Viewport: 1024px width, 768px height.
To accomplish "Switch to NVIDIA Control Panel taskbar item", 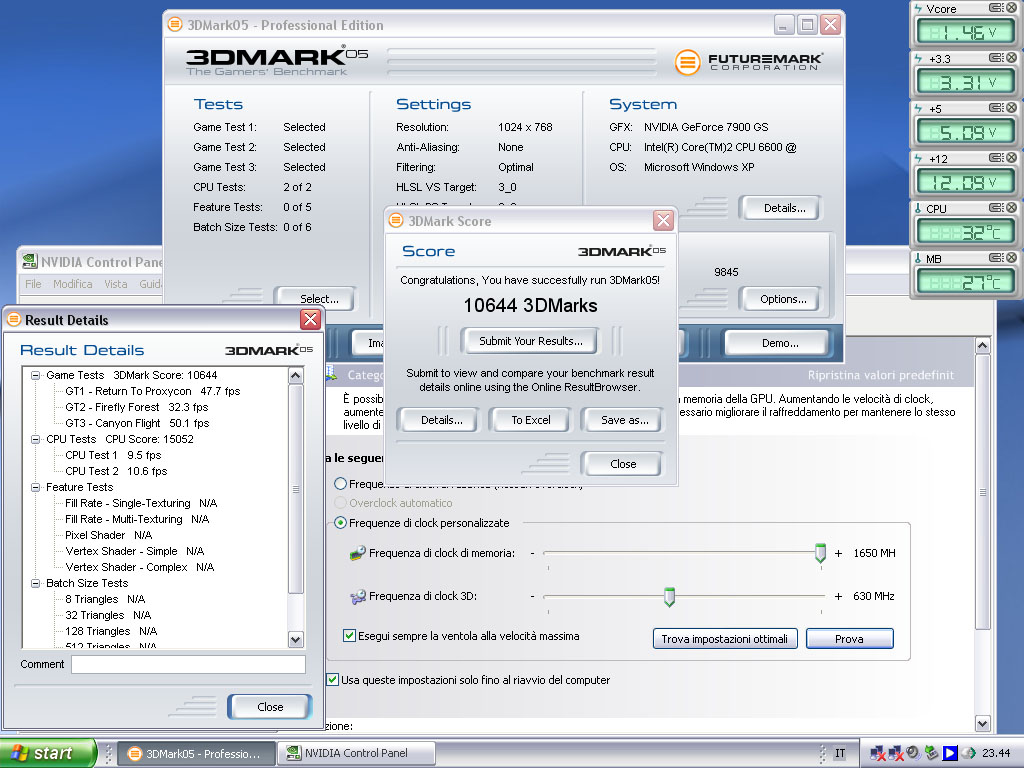I will point(356,753).
